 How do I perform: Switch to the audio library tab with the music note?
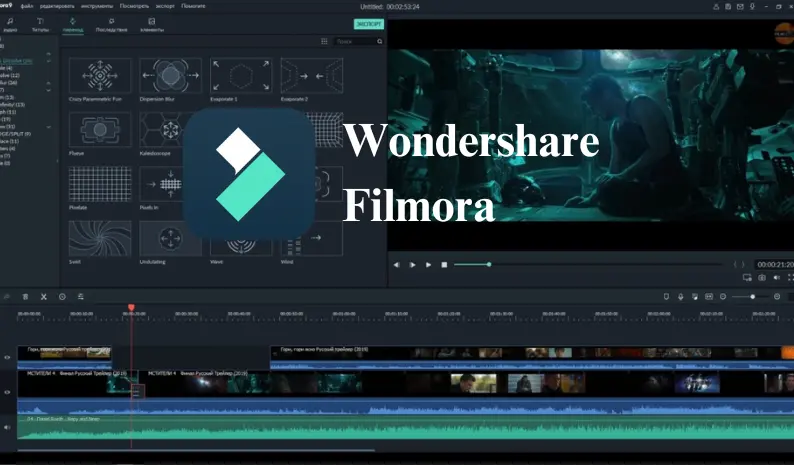[10, 25]
